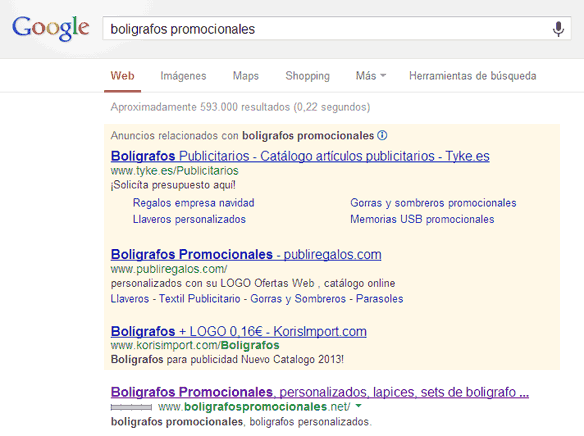Click the Llaveros link under publiregalos
The height and width of the screenshot is (436, 584).
tap(130, 299)
